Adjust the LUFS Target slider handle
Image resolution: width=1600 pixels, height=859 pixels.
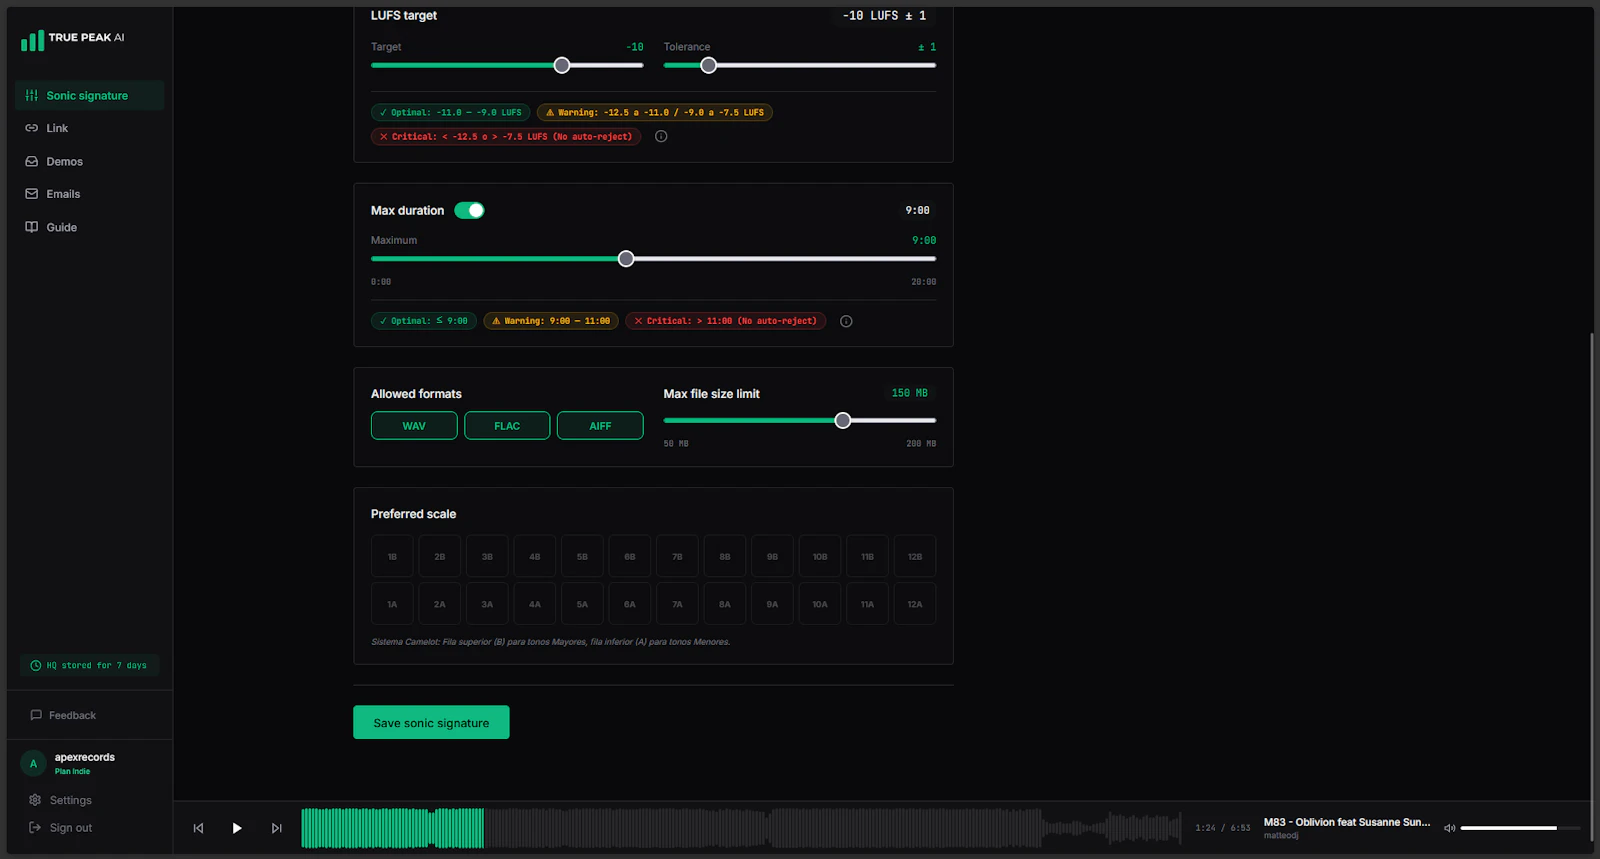[x=562, y=65]
